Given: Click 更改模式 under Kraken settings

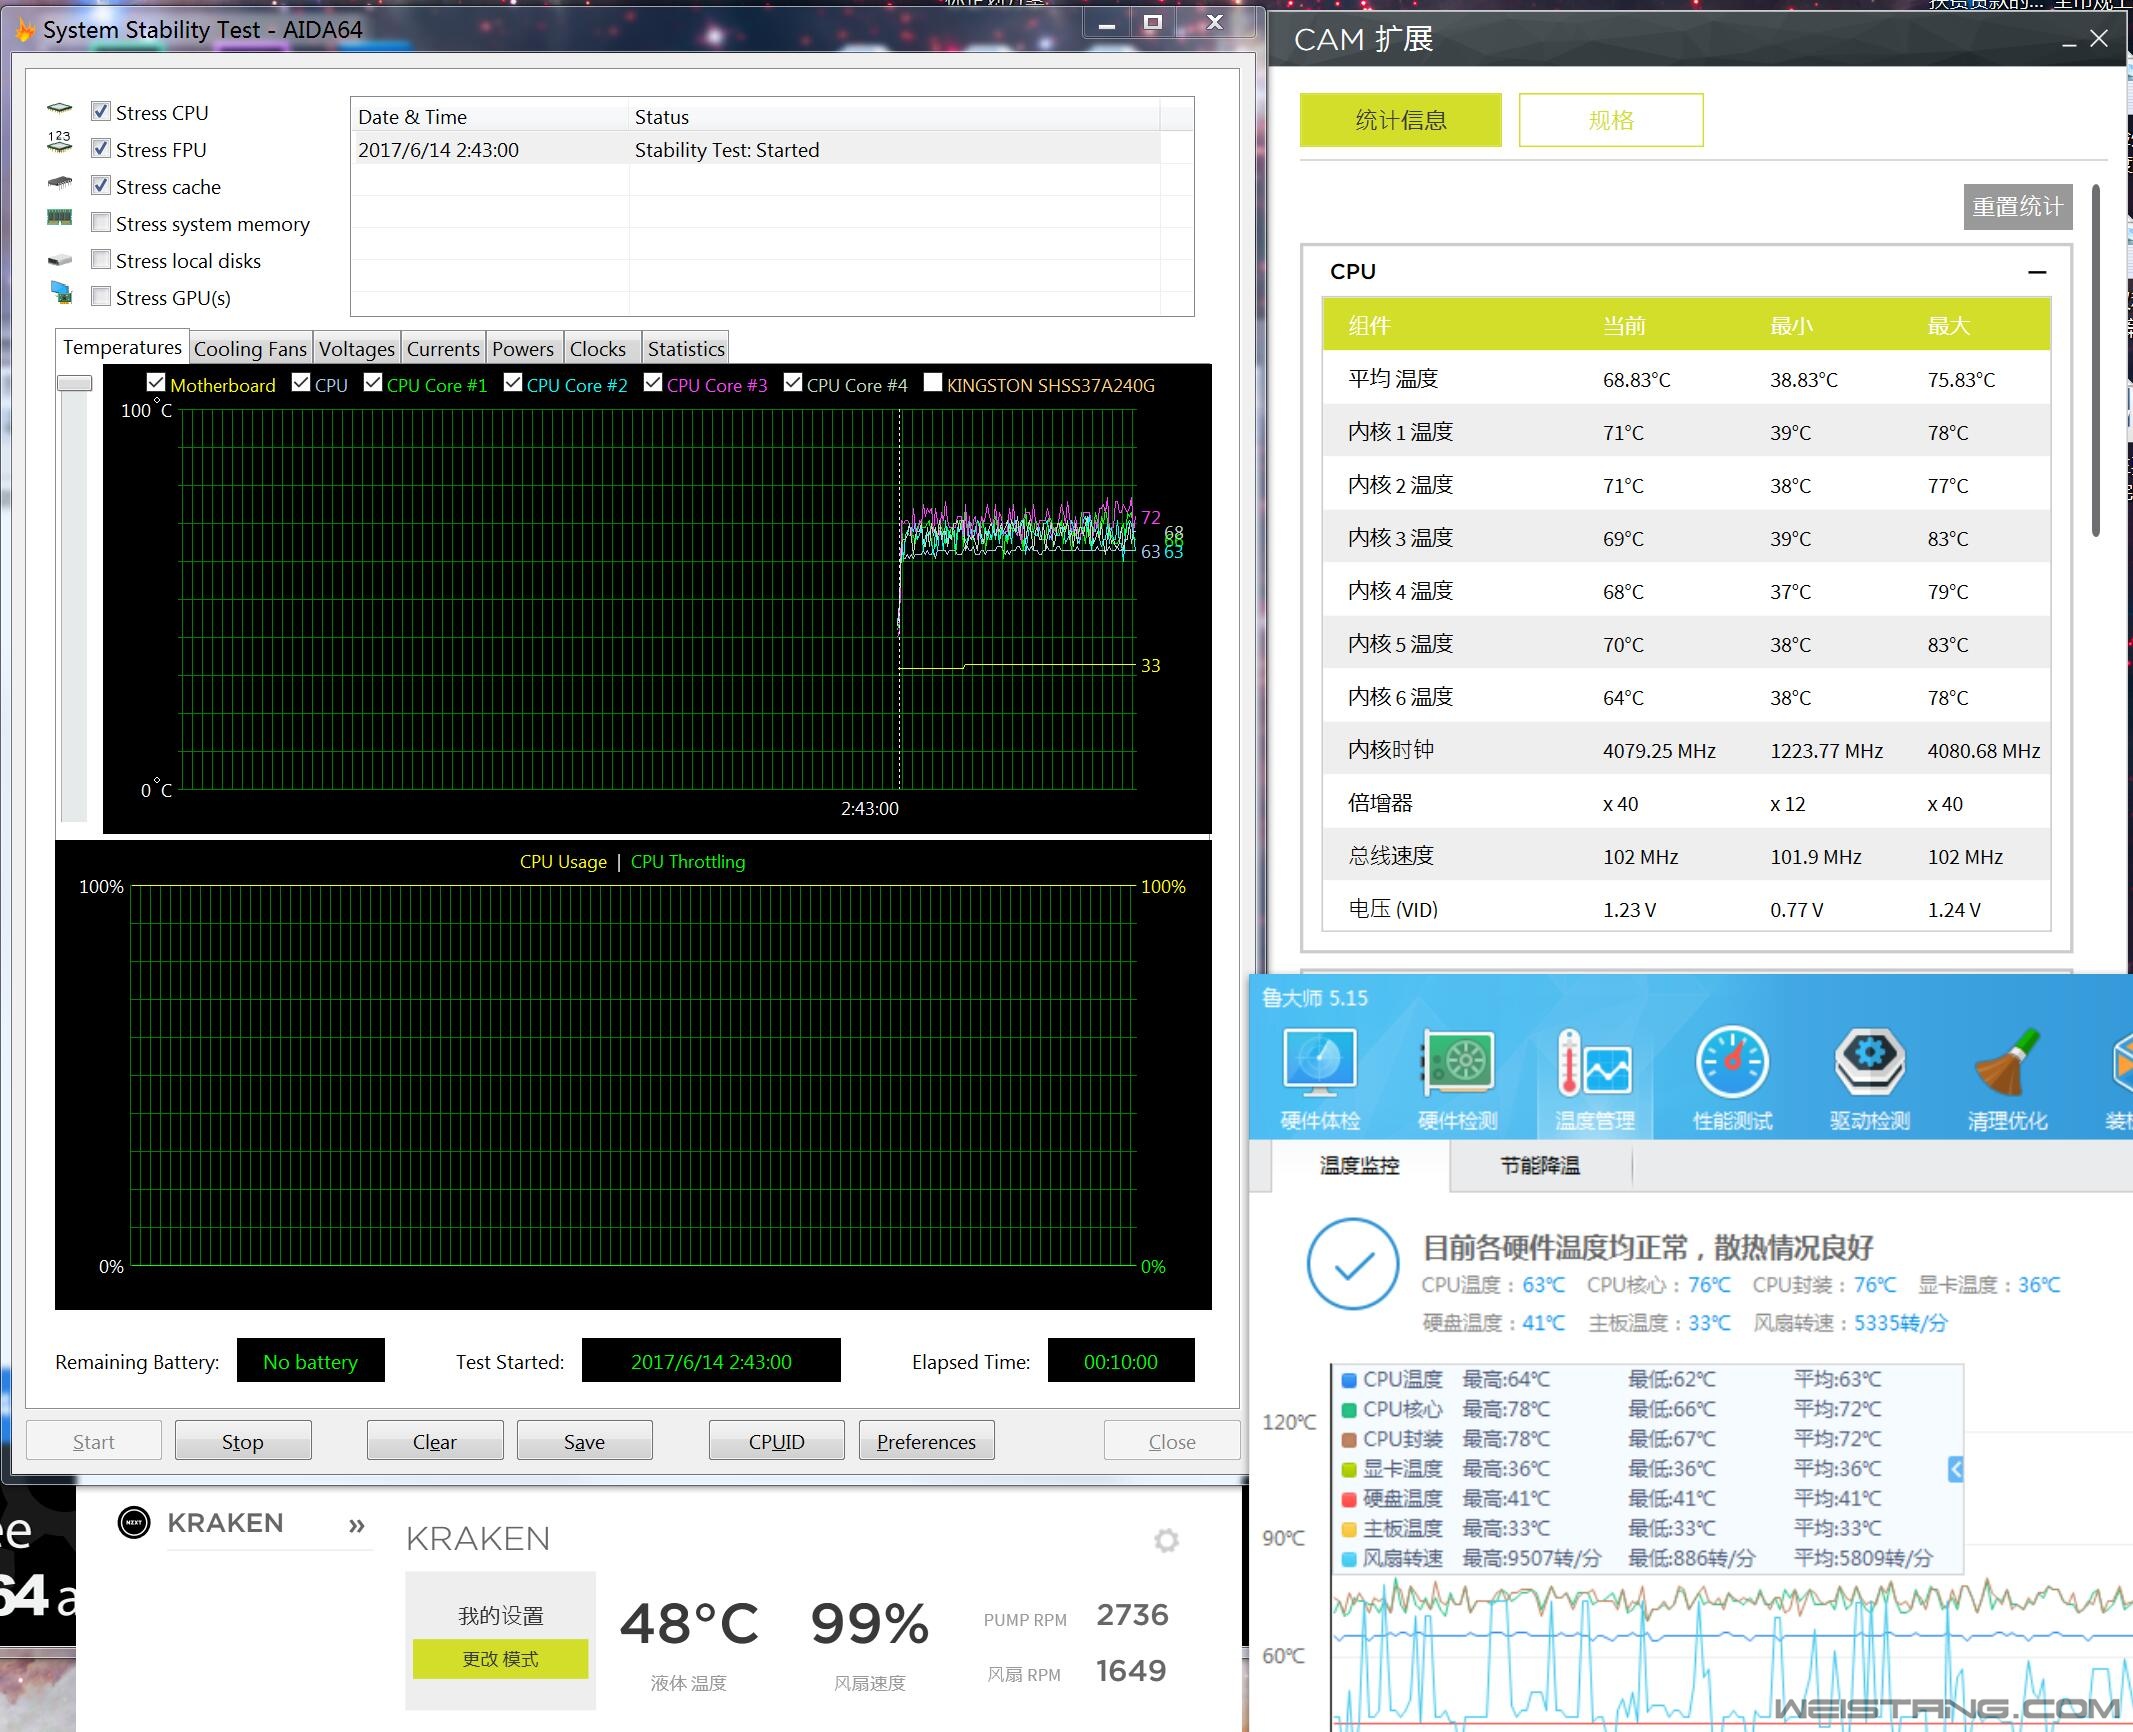Looking at the screenshot, I should pyautogui.click(x=500, y=1658).
